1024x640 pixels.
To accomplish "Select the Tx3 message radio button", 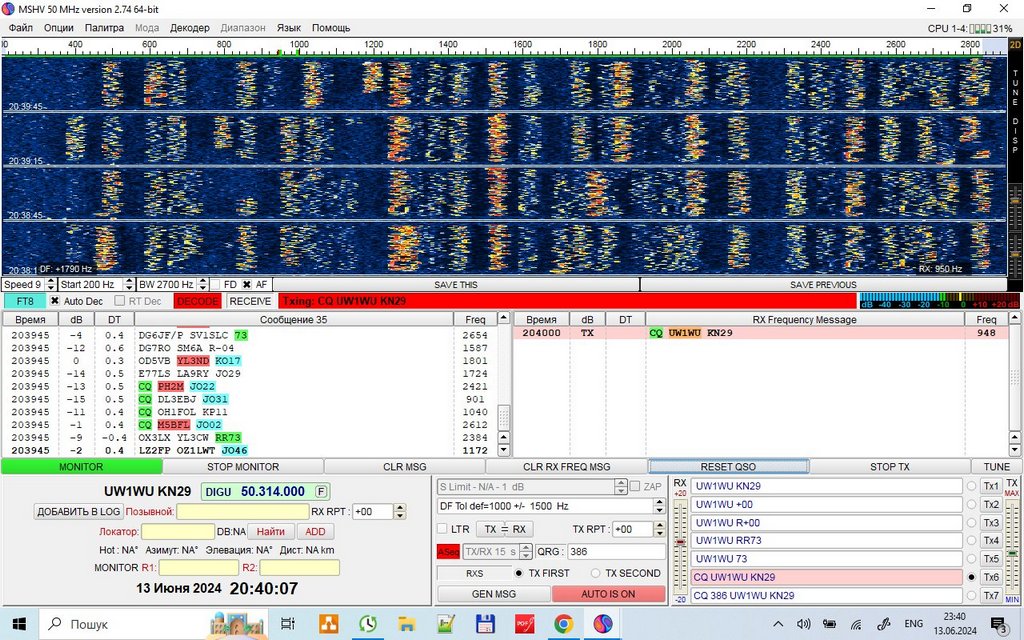I will (972, 522).
